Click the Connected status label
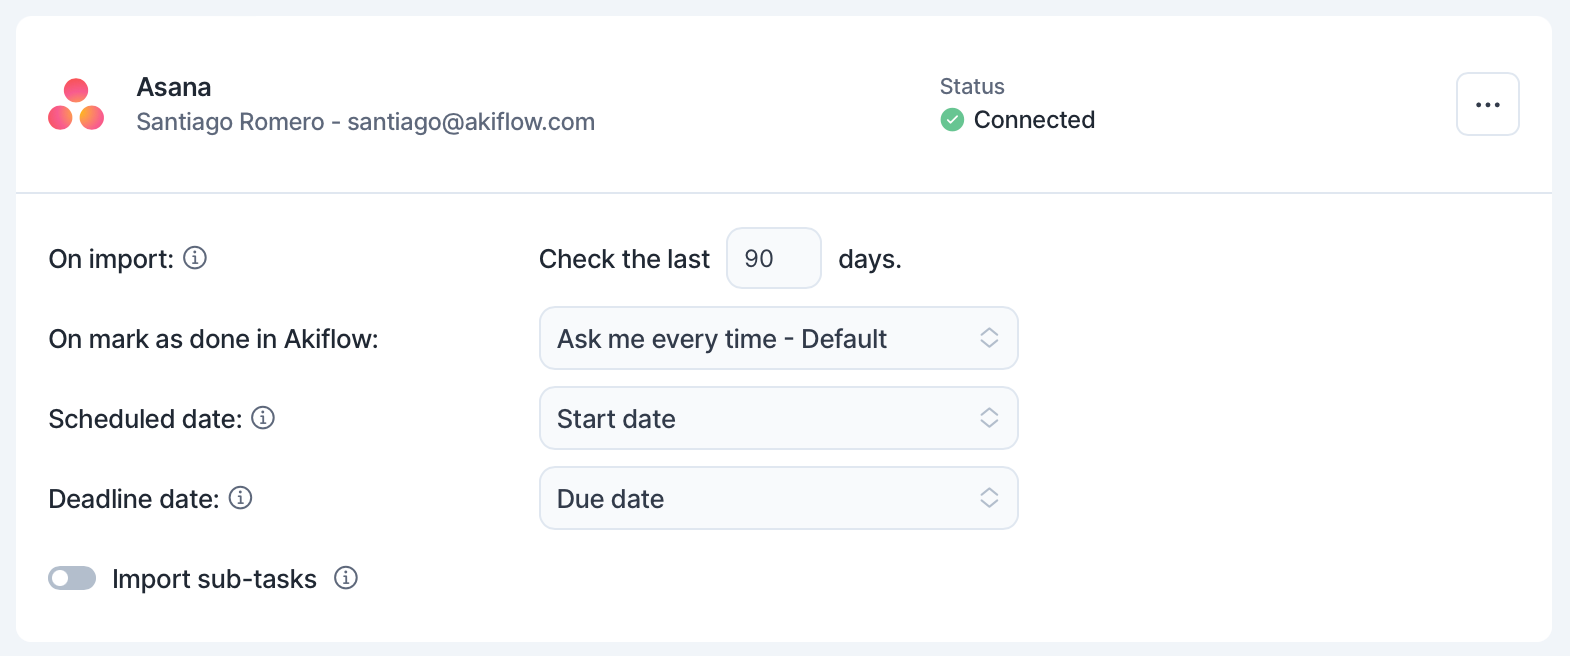 point(1034,120)
